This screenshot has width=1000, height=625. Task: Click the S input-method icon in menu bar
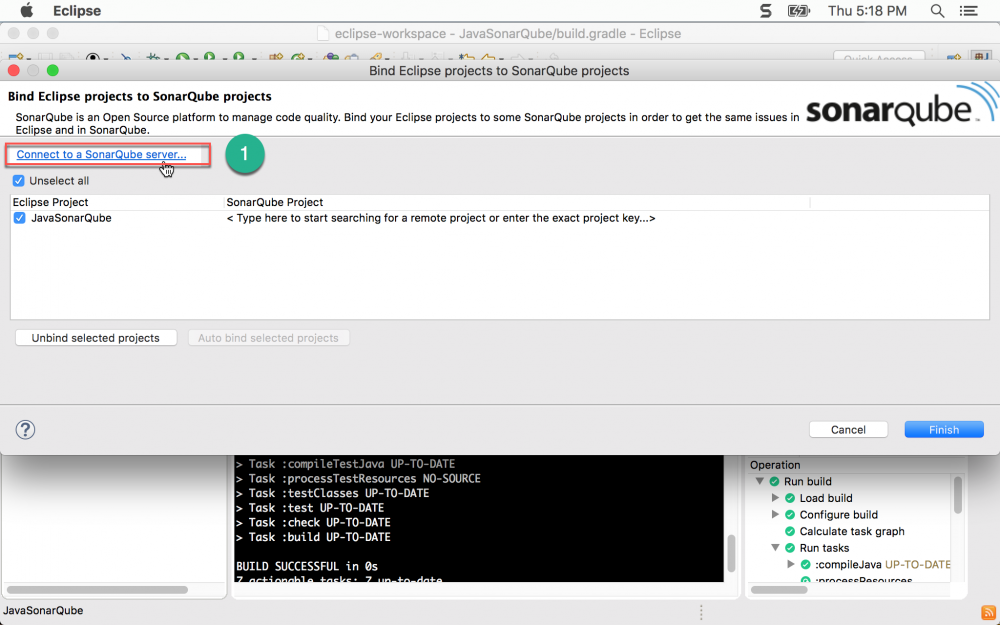click(x=765, y=11)
